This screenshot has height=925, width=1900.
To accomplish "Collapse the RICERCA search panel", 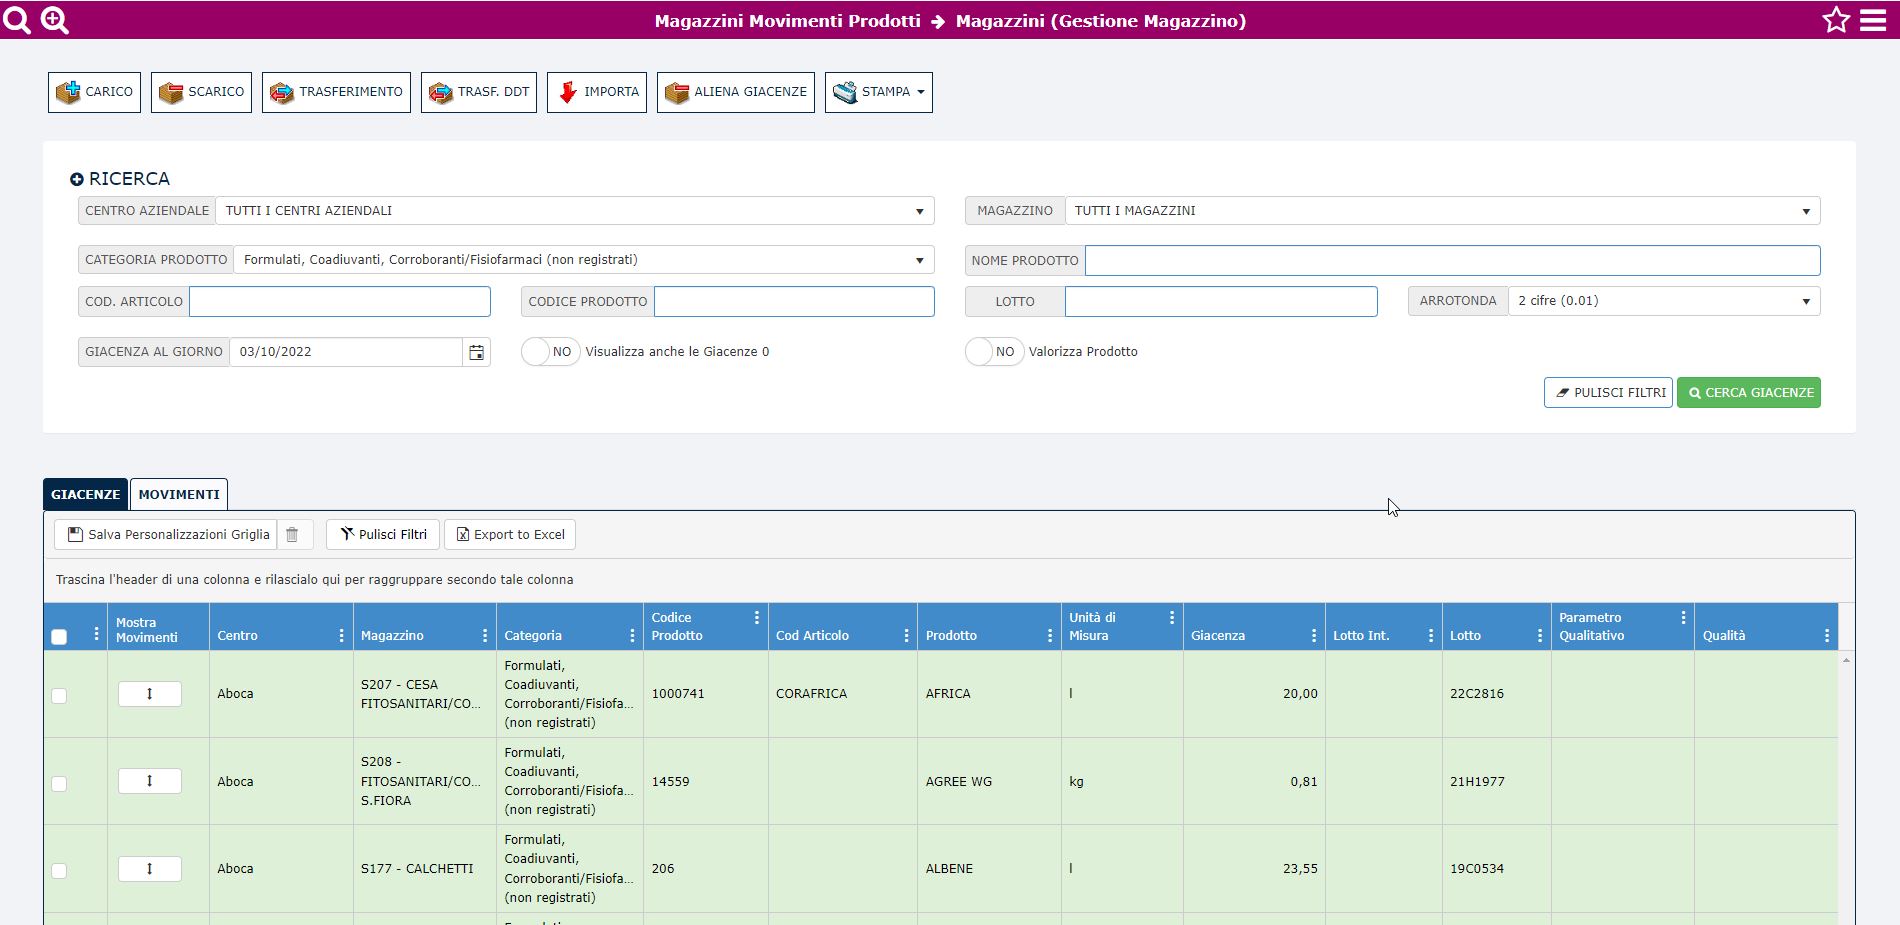I will 77,179.
